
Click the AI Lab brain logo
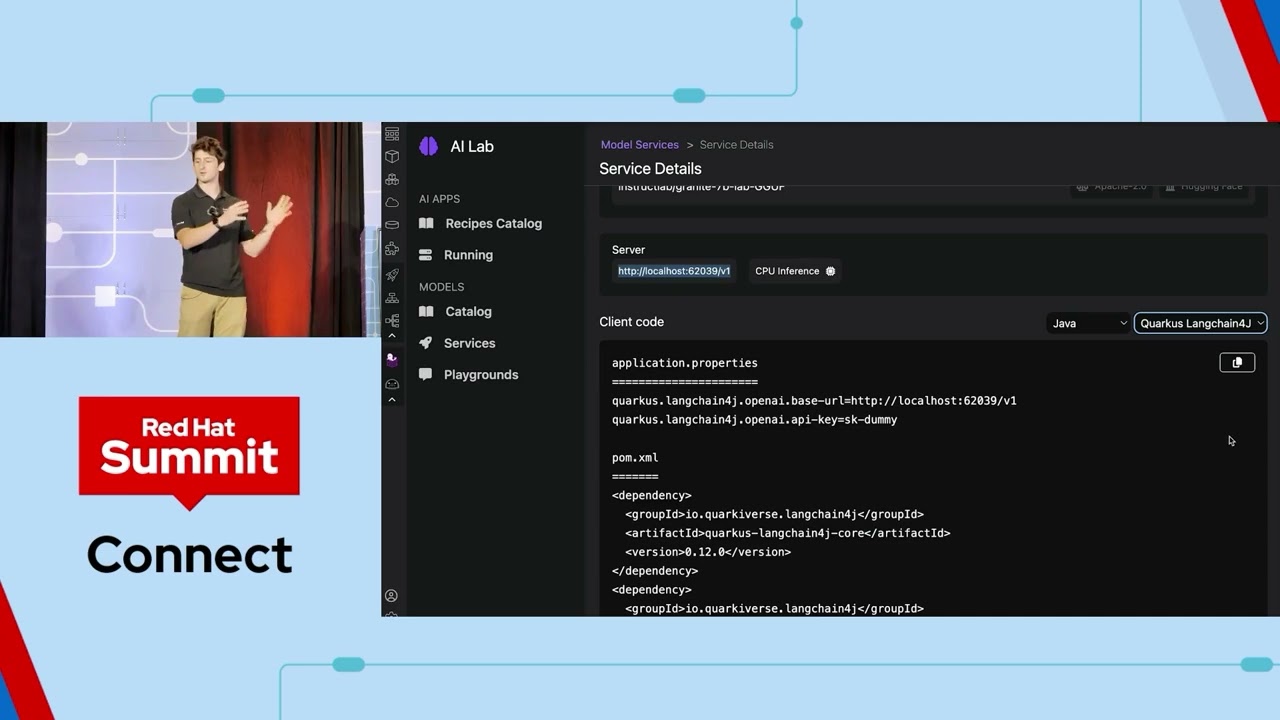pyautogui.click(x=429, y=146)
